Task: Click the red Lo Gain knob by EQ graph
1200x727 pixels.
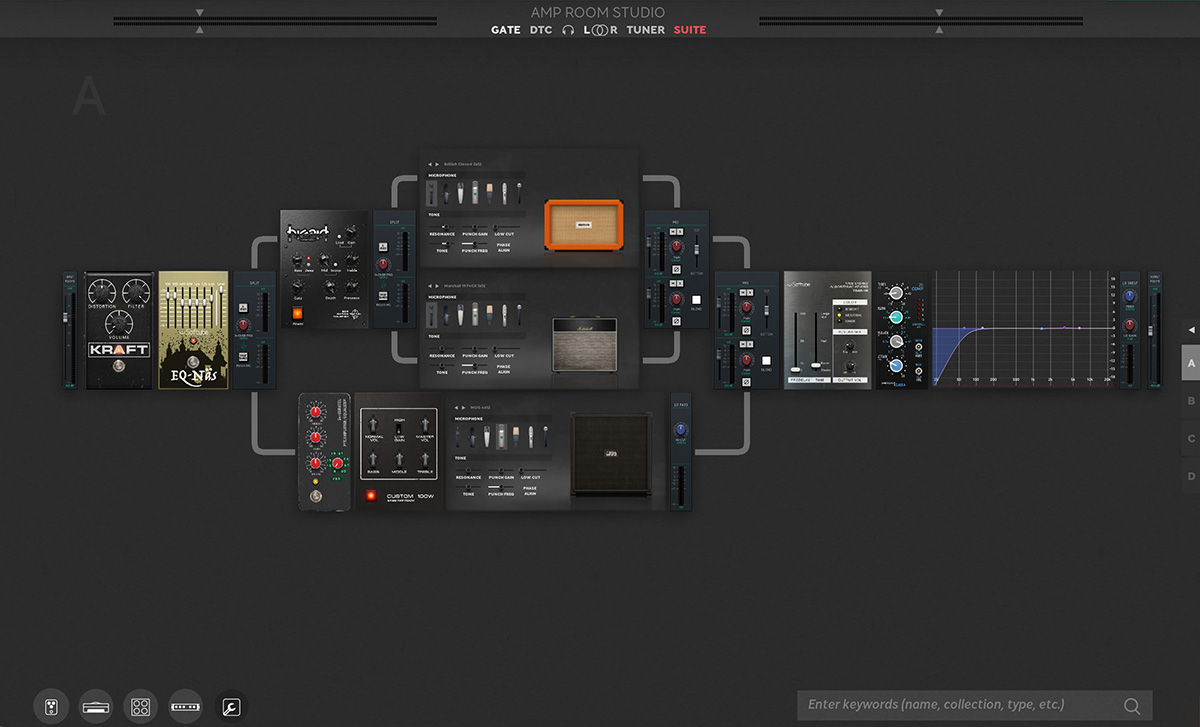Action: pos(1129,325)
